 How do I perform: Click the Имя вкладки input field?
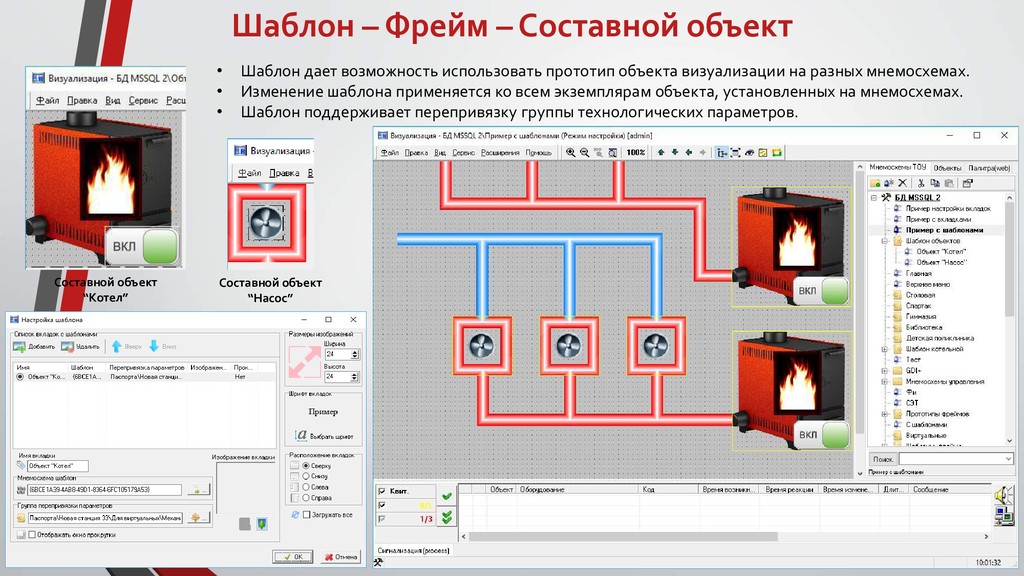[x=57, y=466]
